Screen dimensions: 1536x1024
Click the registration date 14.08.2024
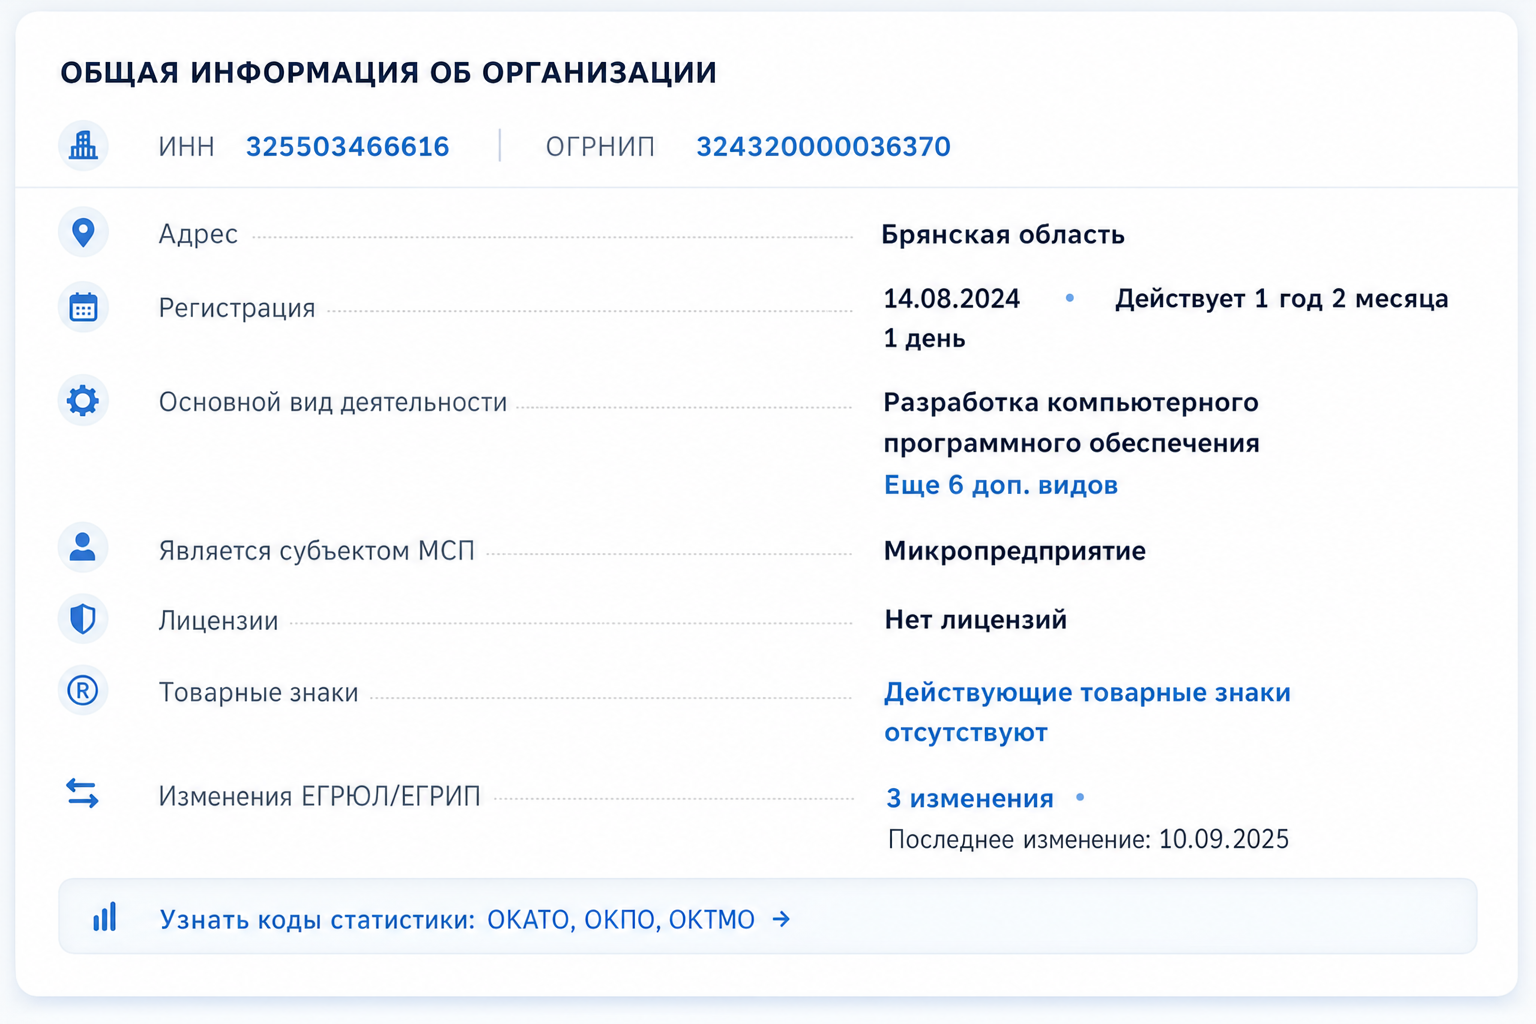pos(952,299)
